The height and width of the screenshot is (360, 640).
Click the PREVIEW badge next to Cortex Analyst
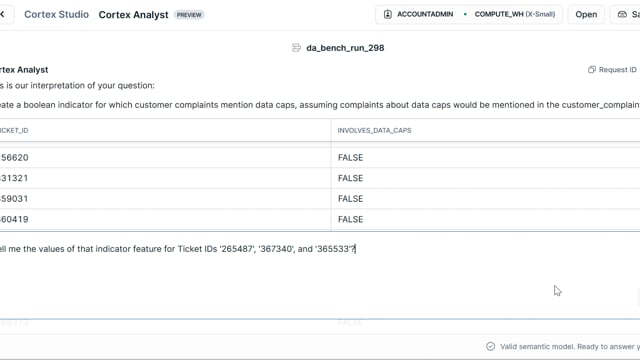(x=189, y=15)
